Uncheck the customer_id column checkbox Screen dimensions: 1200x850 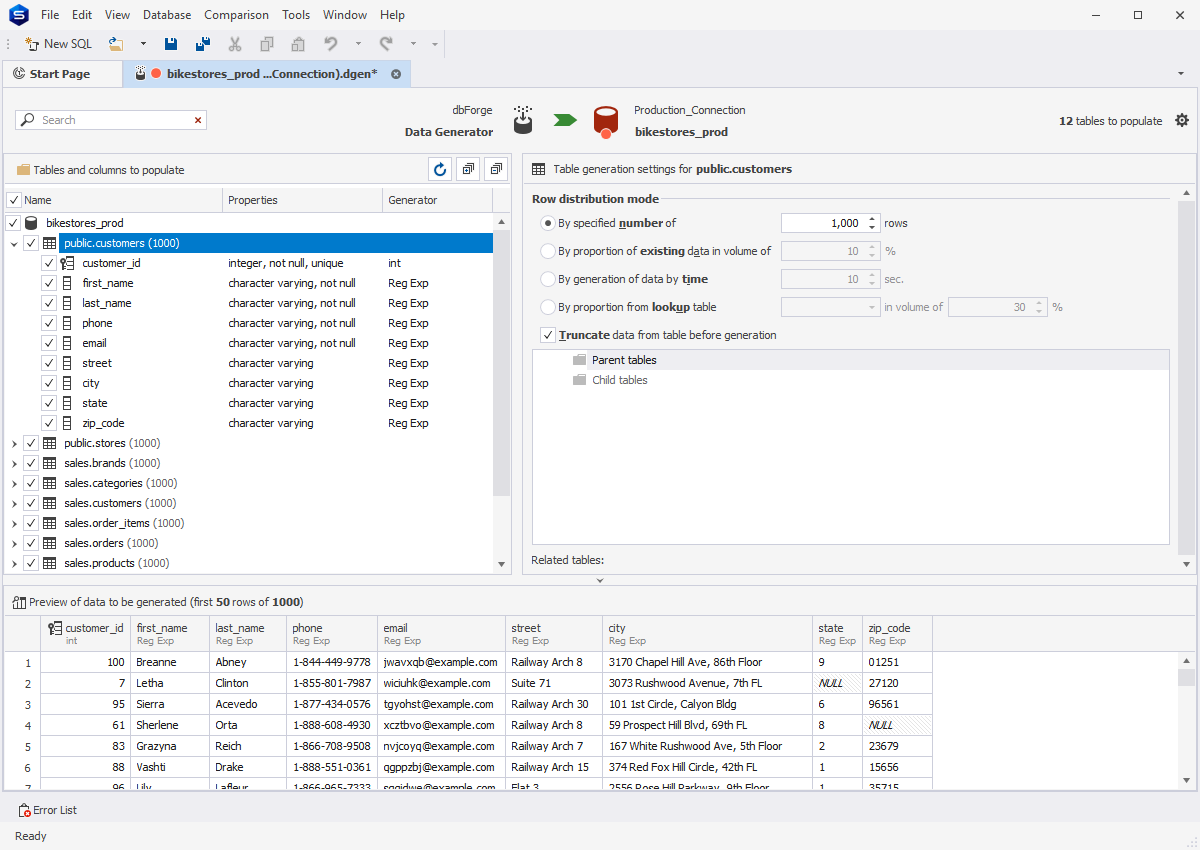tap(49, 263)
